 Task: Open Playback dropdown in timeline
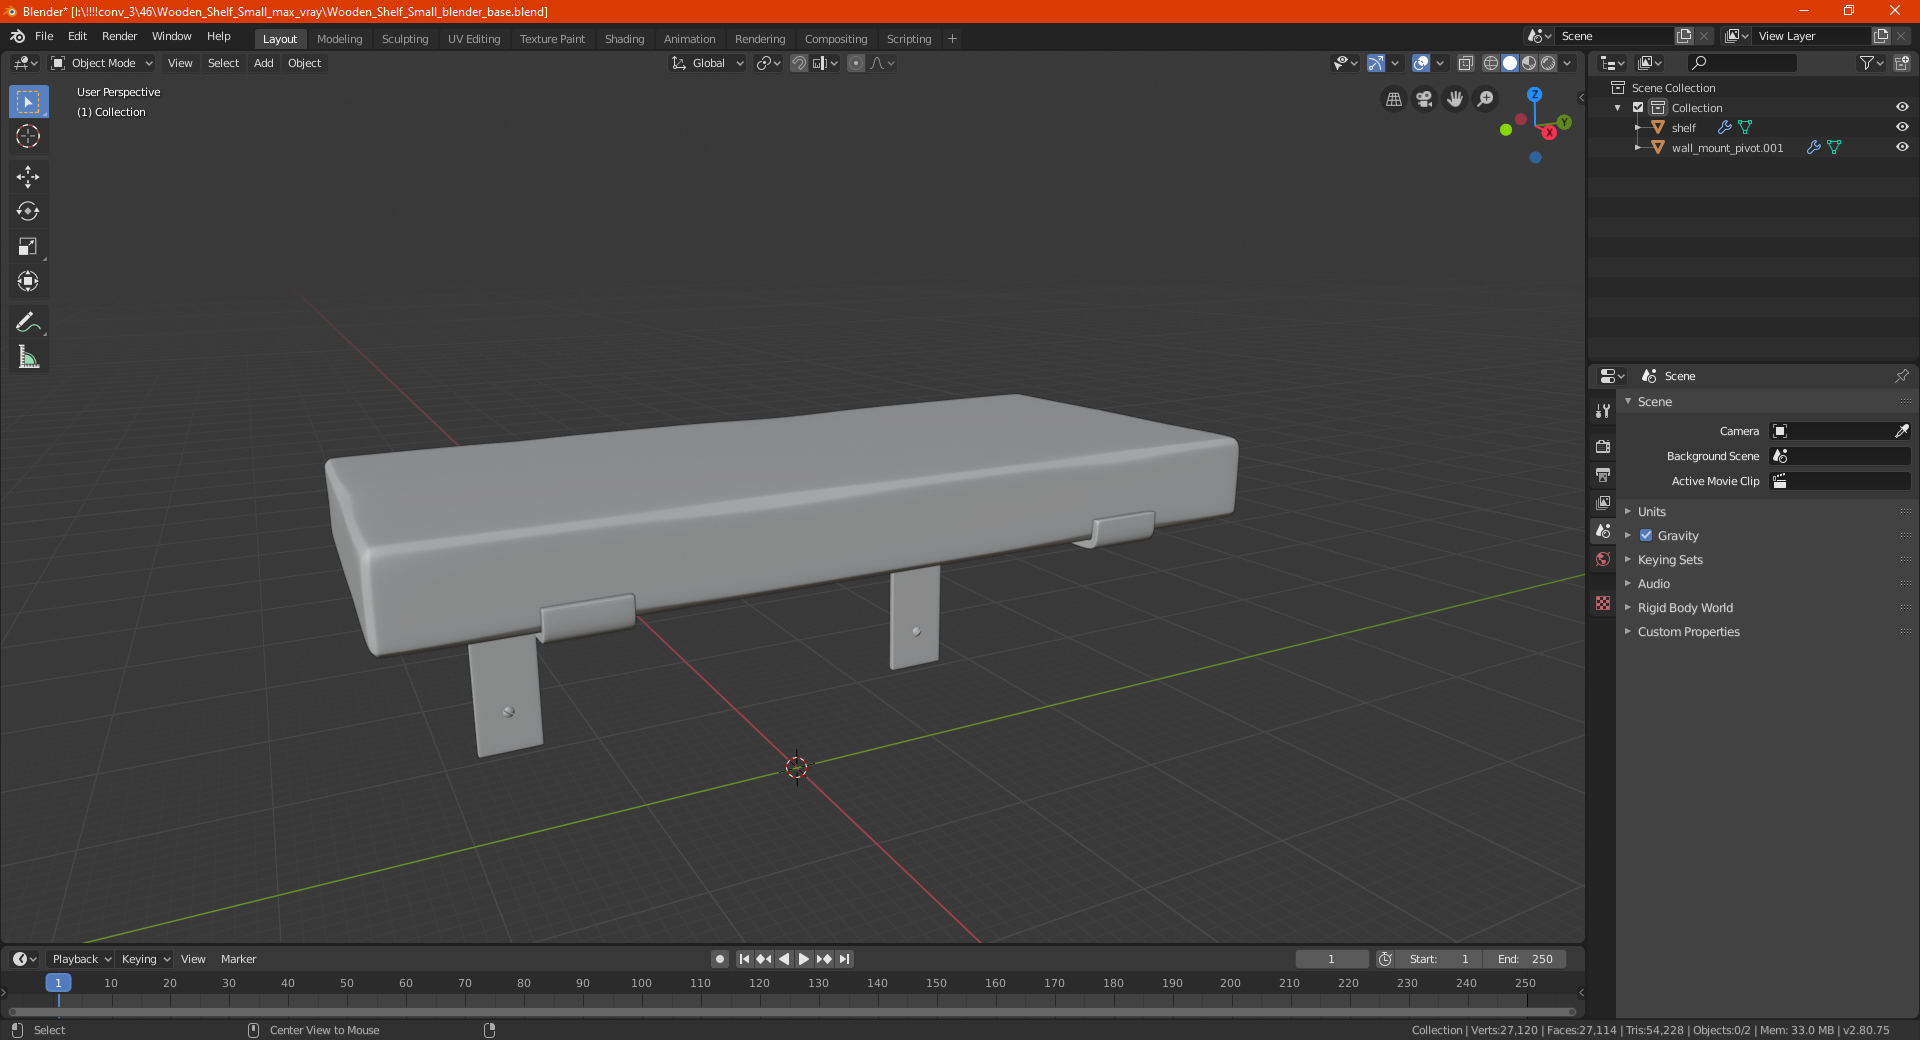tap(81, 959)
